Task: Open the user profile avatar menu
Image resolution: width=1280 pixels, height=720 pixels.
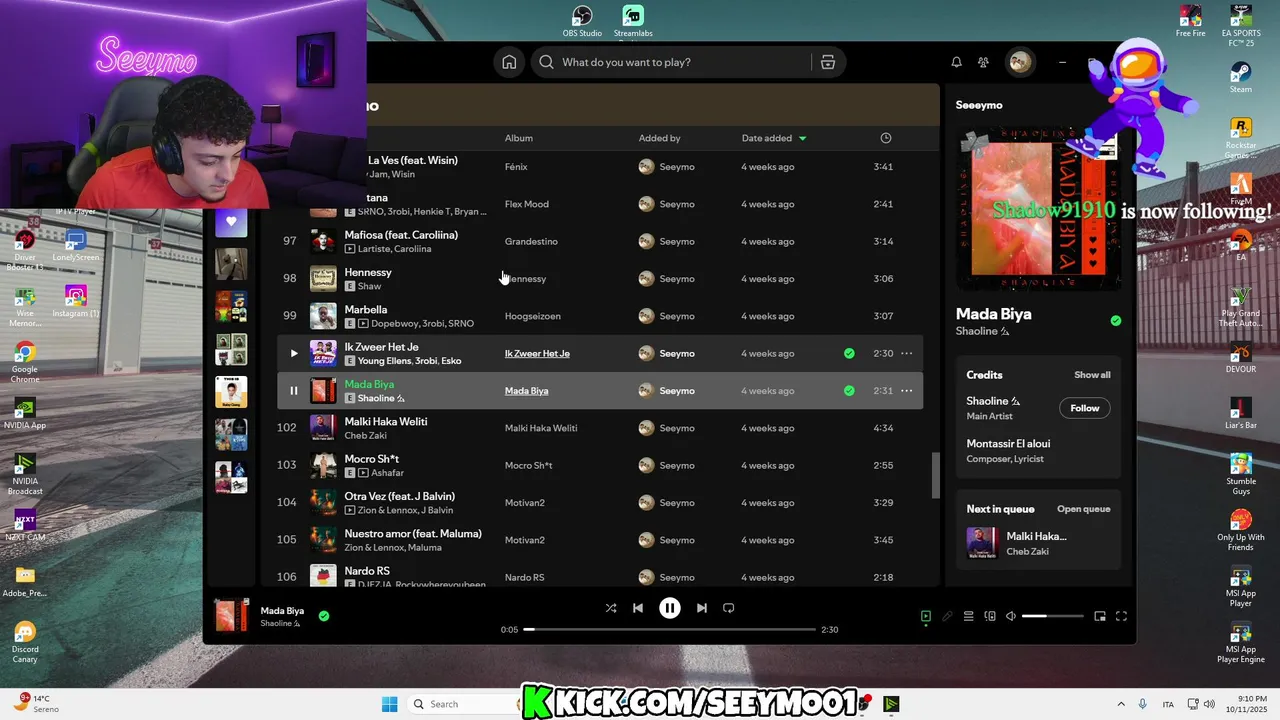Action: pos(1019,62)
